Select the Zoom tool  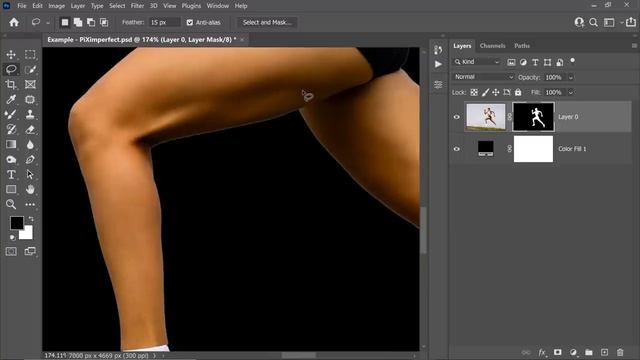click(11, 204)
